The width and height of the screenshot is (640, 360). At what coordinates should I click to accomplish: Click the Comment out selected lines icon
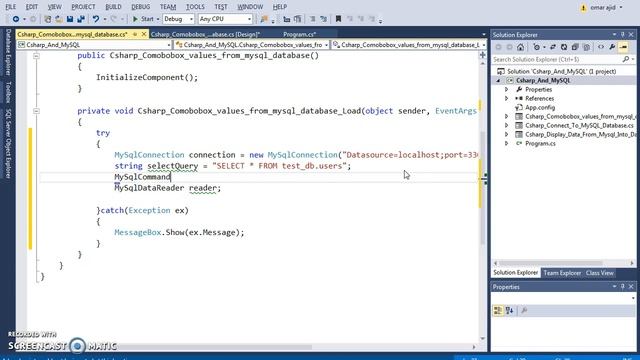(x=312, y=19)
